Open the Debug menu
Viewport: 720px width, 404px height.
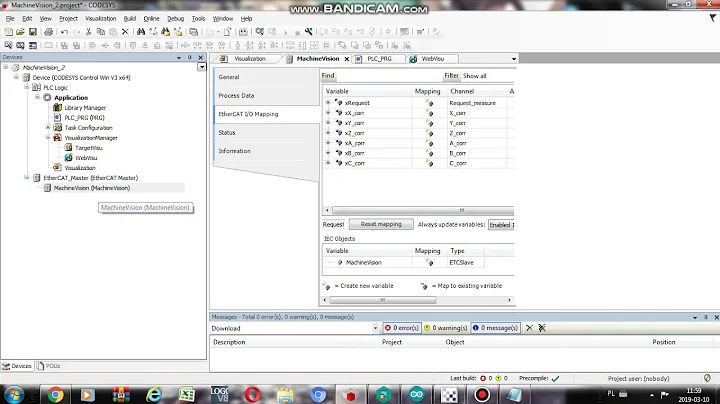tap(175, 18)
